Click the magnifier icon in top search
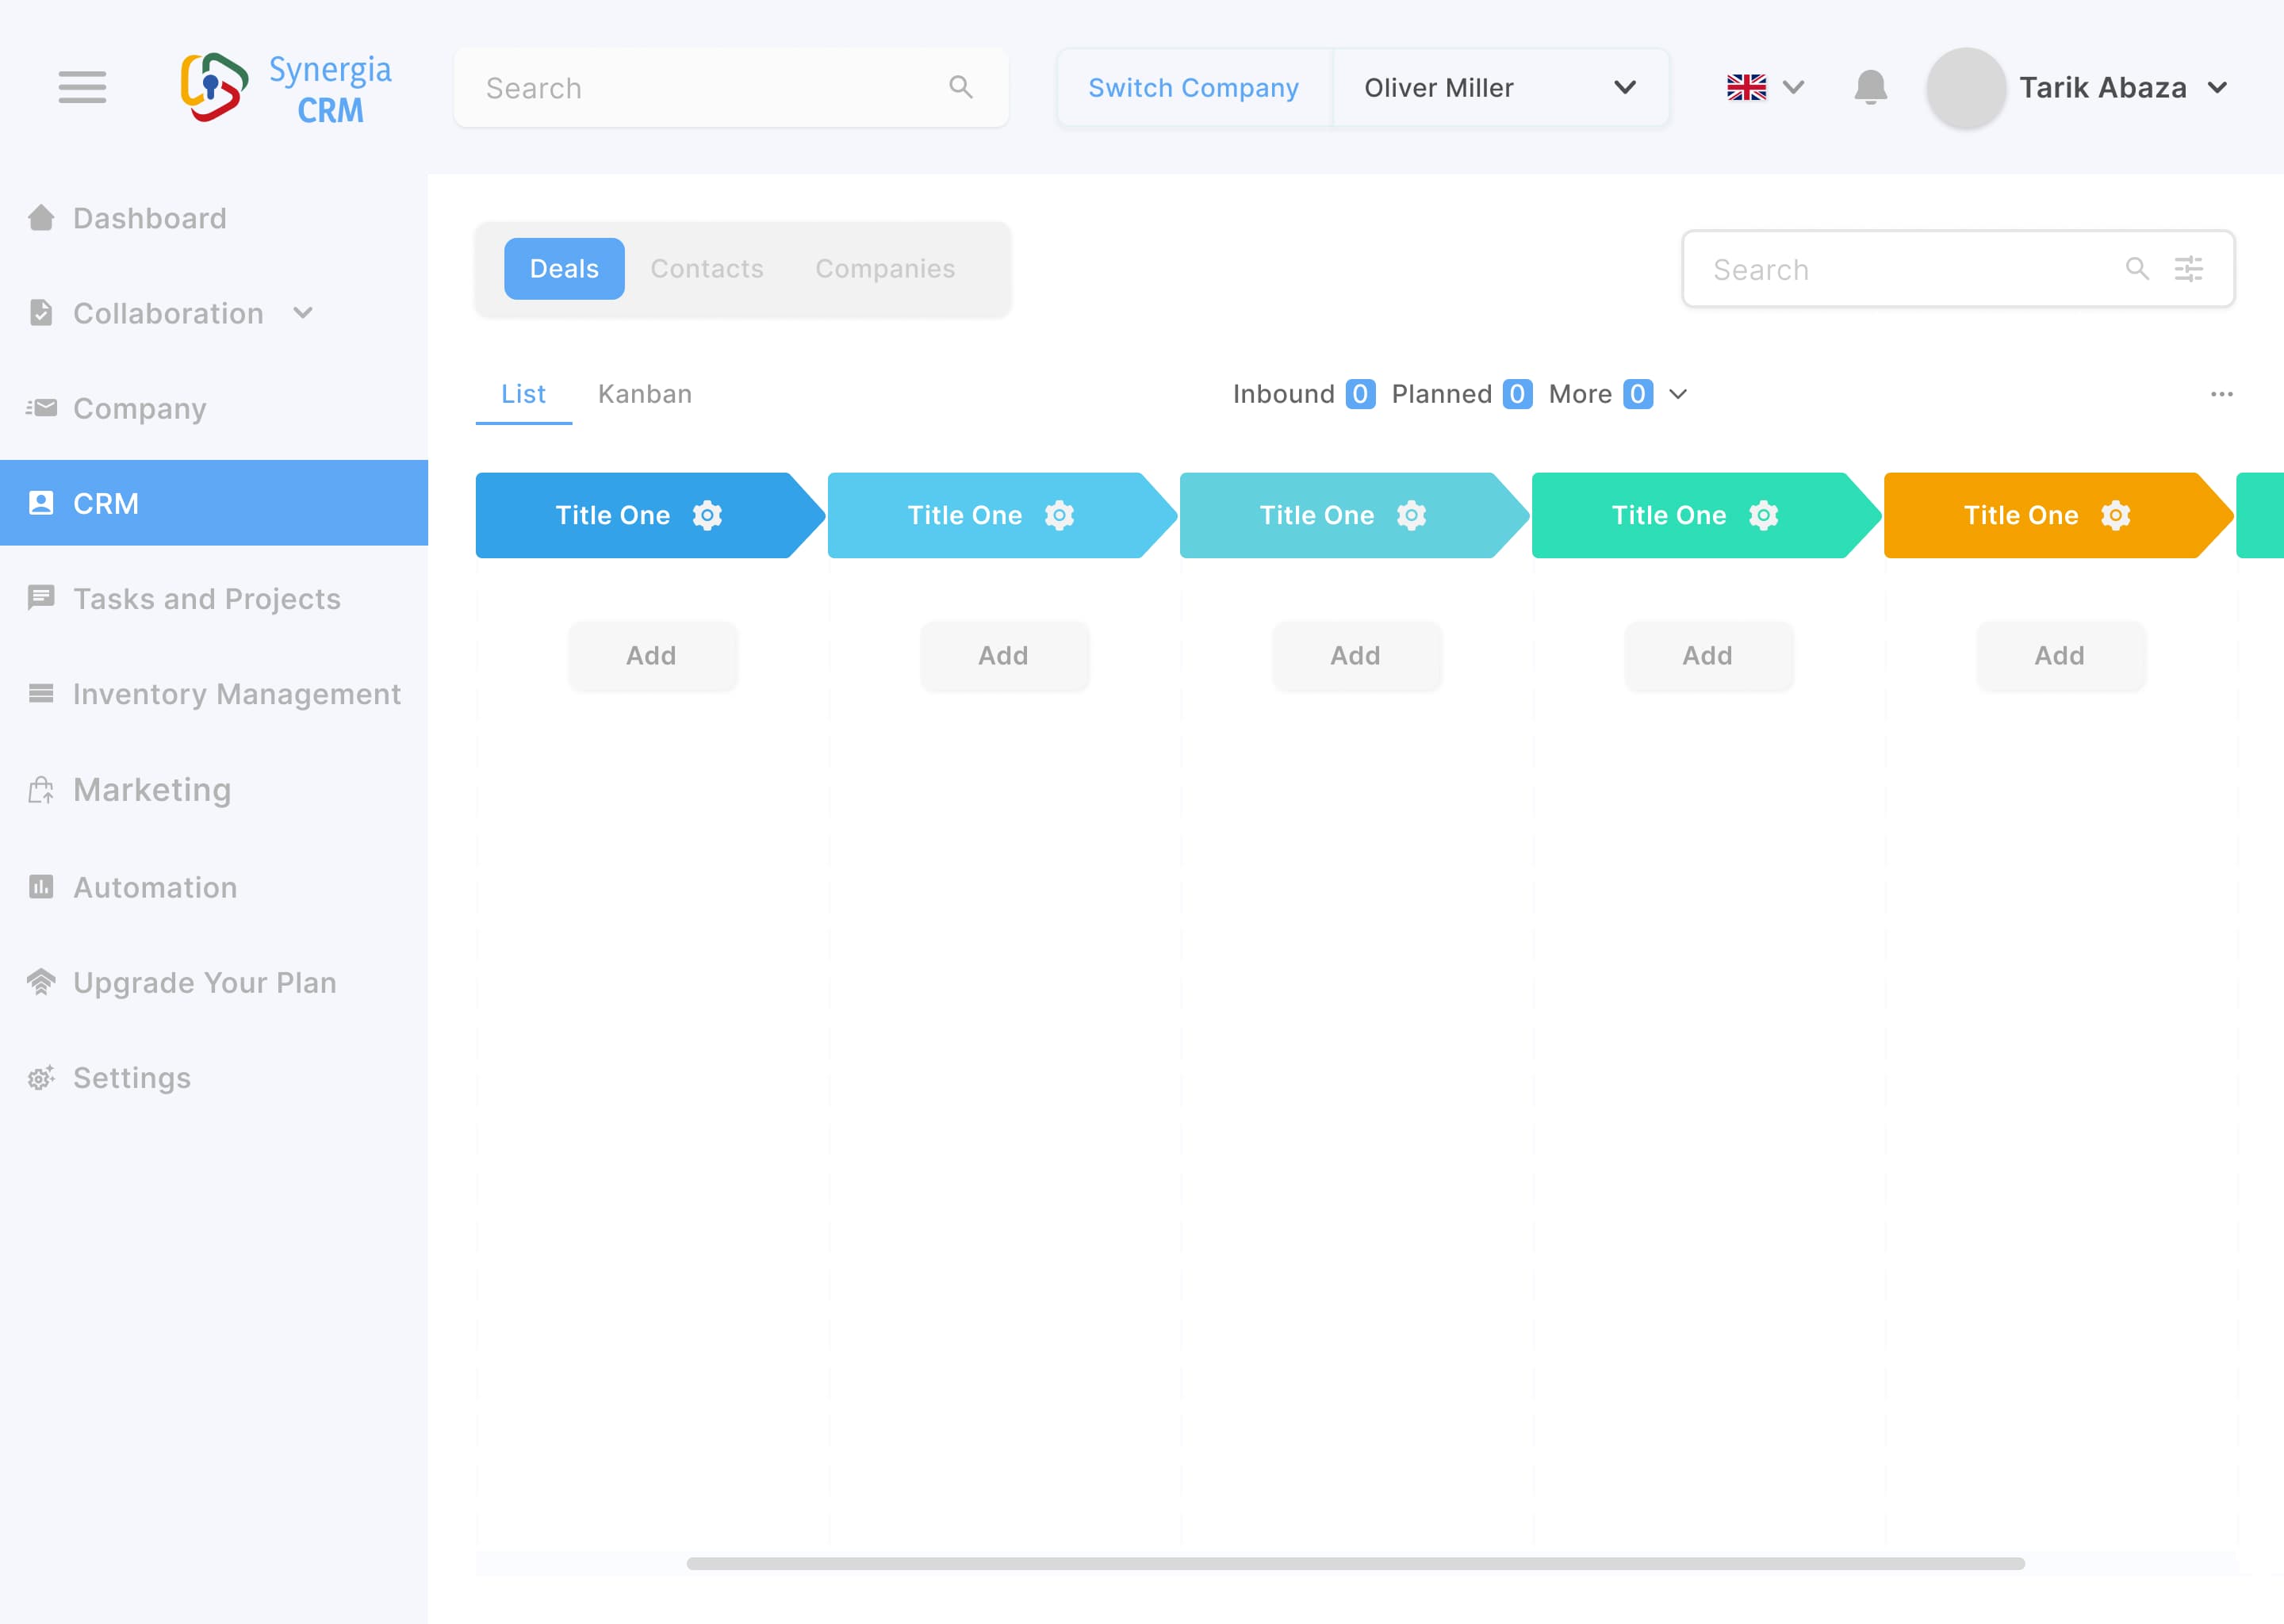The width and height of the screenshot is (2284, 1624). click(960, 87)
